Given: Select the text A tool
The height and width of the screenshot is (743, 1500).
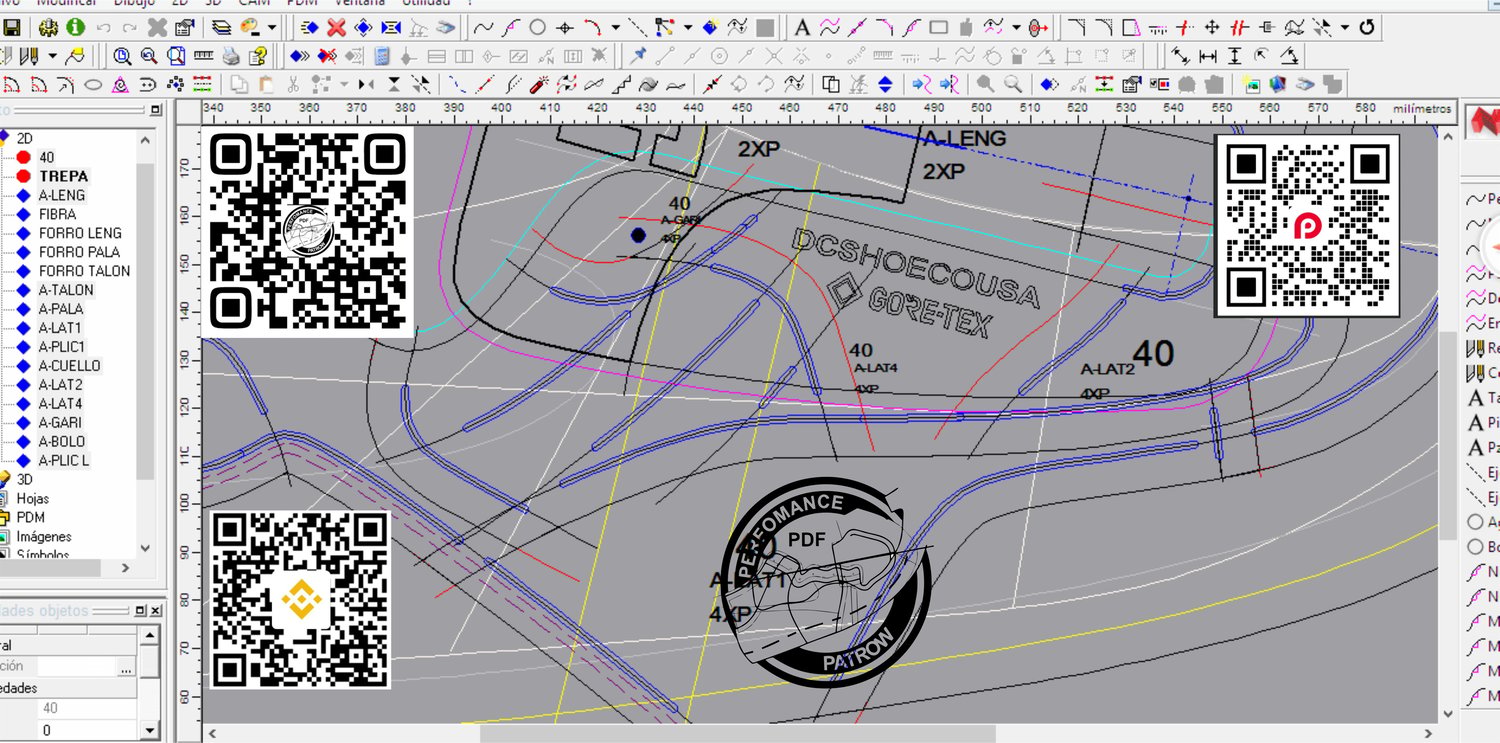Looking at the screenshot, I should click(803, 27).
